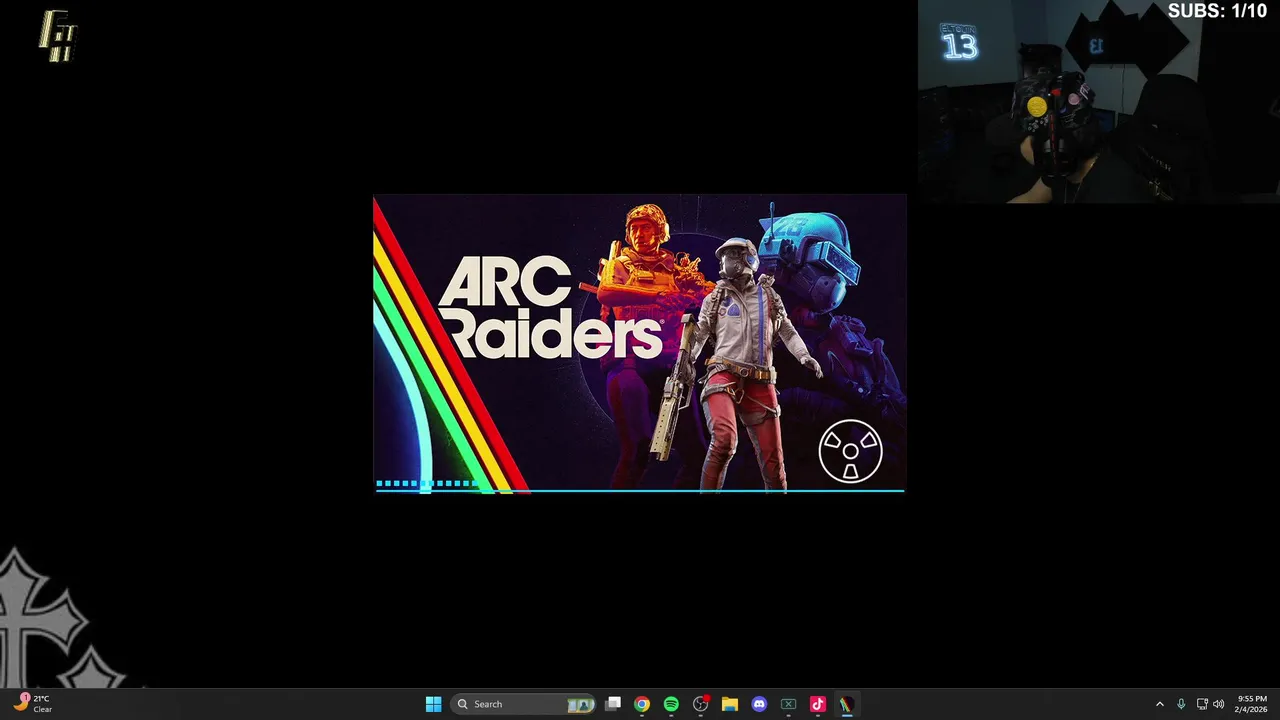Open Task View from the taskbar
The width and height of the screenshot is (1280, 720).
[613, 704]
